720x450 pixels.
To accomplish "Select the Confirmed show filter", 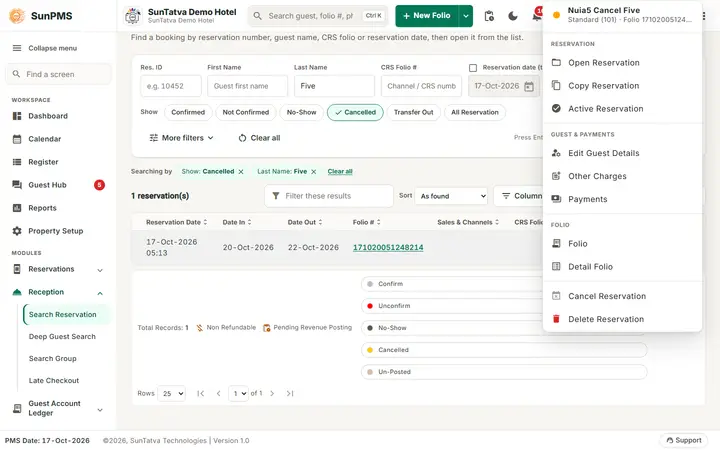I will 188,112.
